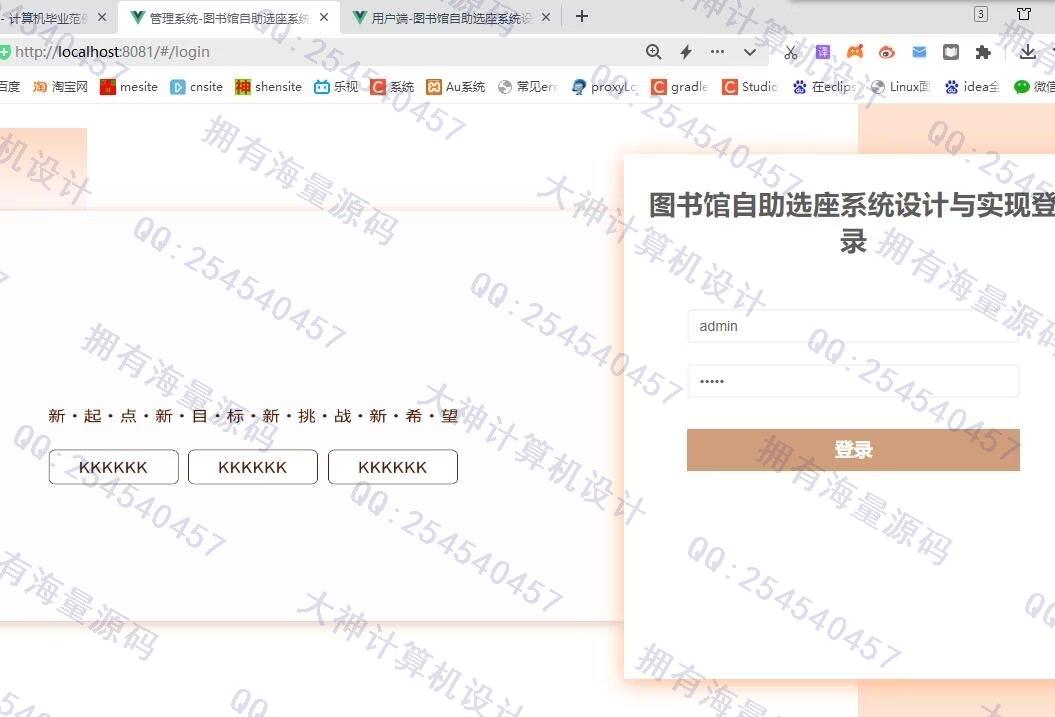Open the proxyLo bookmark
This screenshot has height=717, width=1055.
coord(604,87)
